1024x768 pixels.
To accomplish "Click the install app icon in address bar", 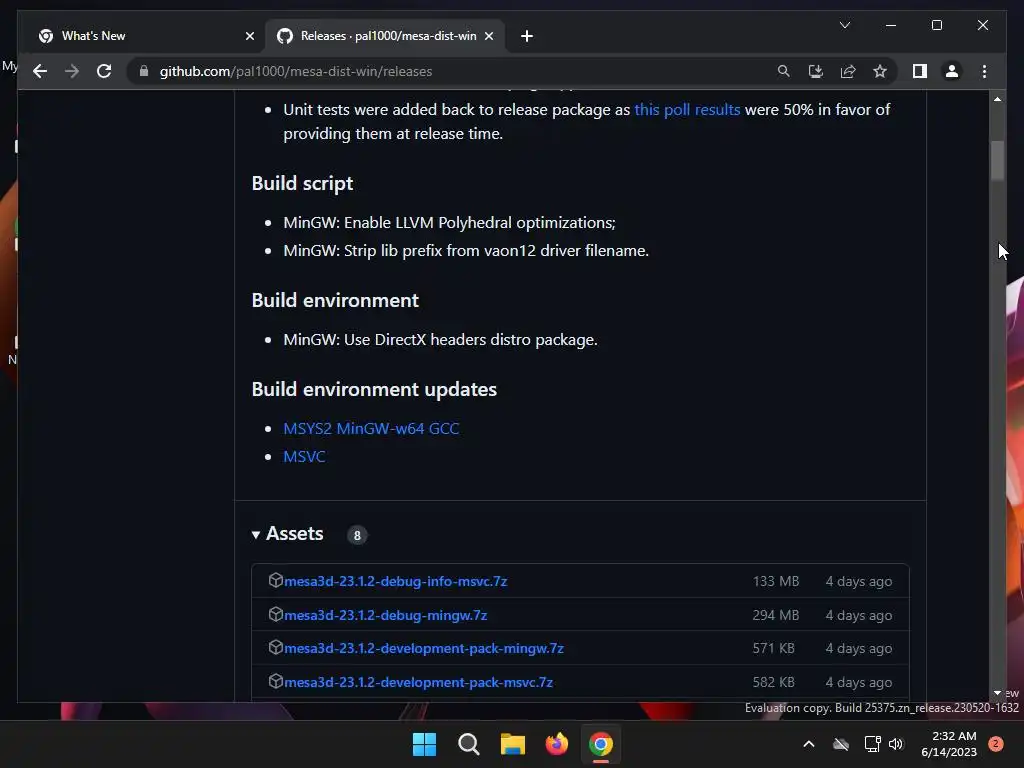I will pyautogui.click(x=816, y=71).
